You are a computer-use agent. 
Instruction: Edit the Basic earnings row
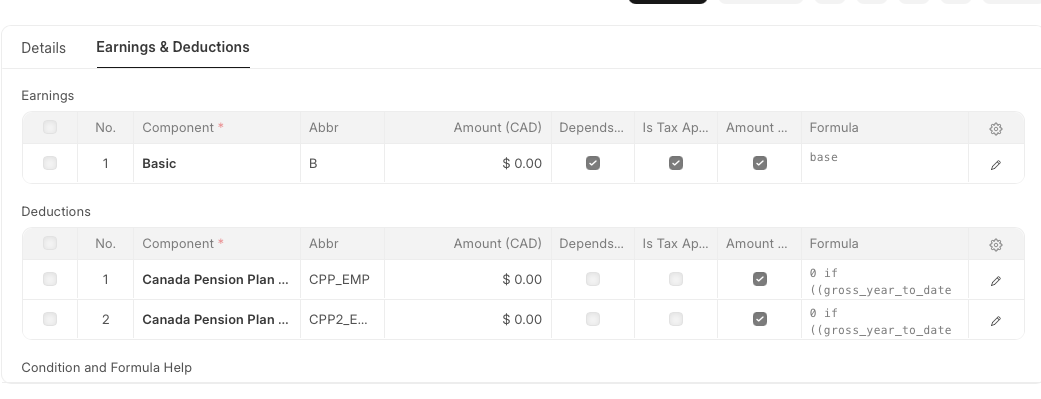pyautogui.click(x=995, y=165)
